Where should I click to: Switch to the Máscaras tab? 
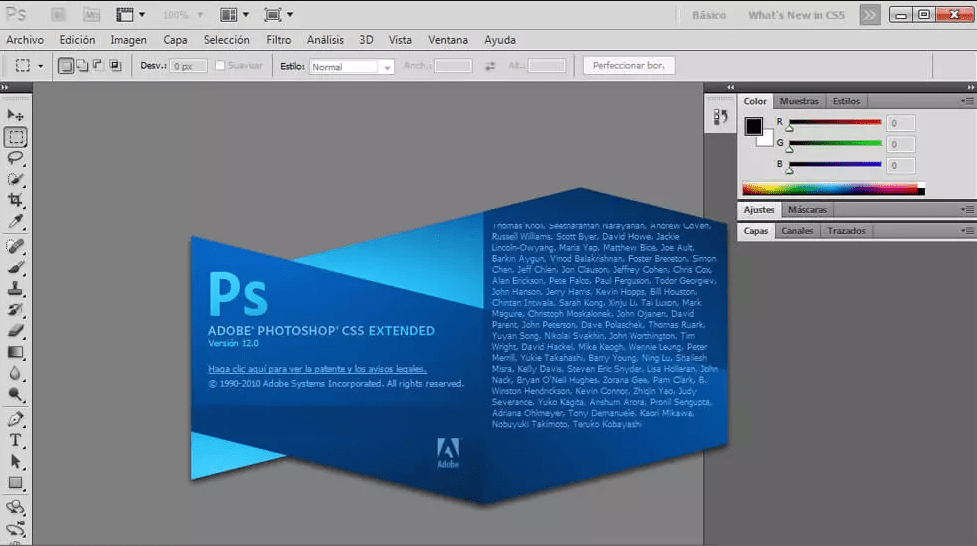click(807, 210)
